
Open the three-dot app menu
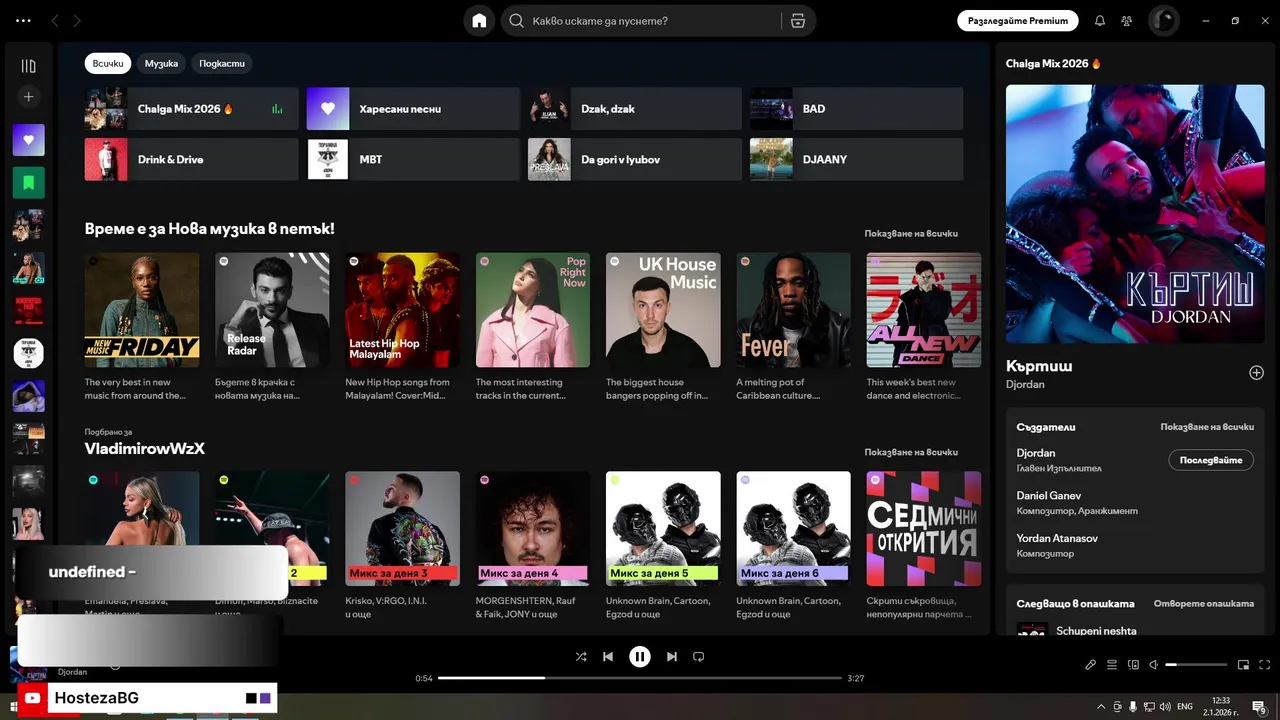click(x=23, y=20)
